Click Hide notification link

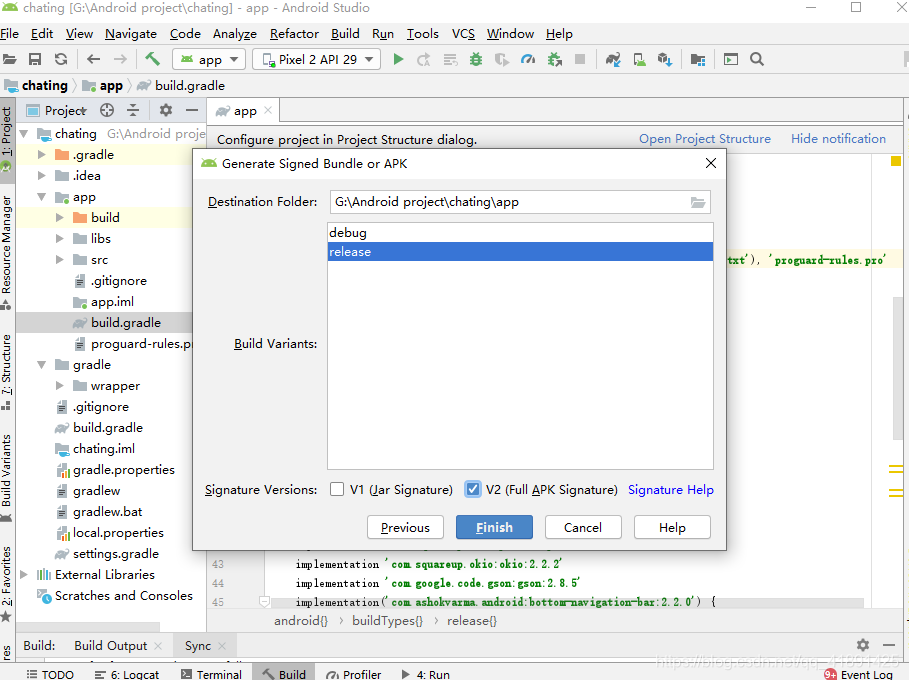[x=838, y=139]
